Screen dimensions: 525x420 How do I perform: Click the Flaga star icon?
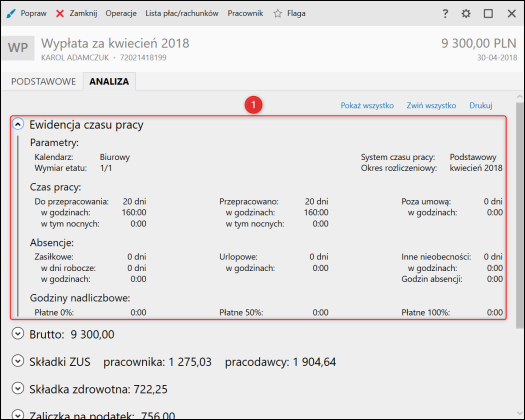point(278,14)
